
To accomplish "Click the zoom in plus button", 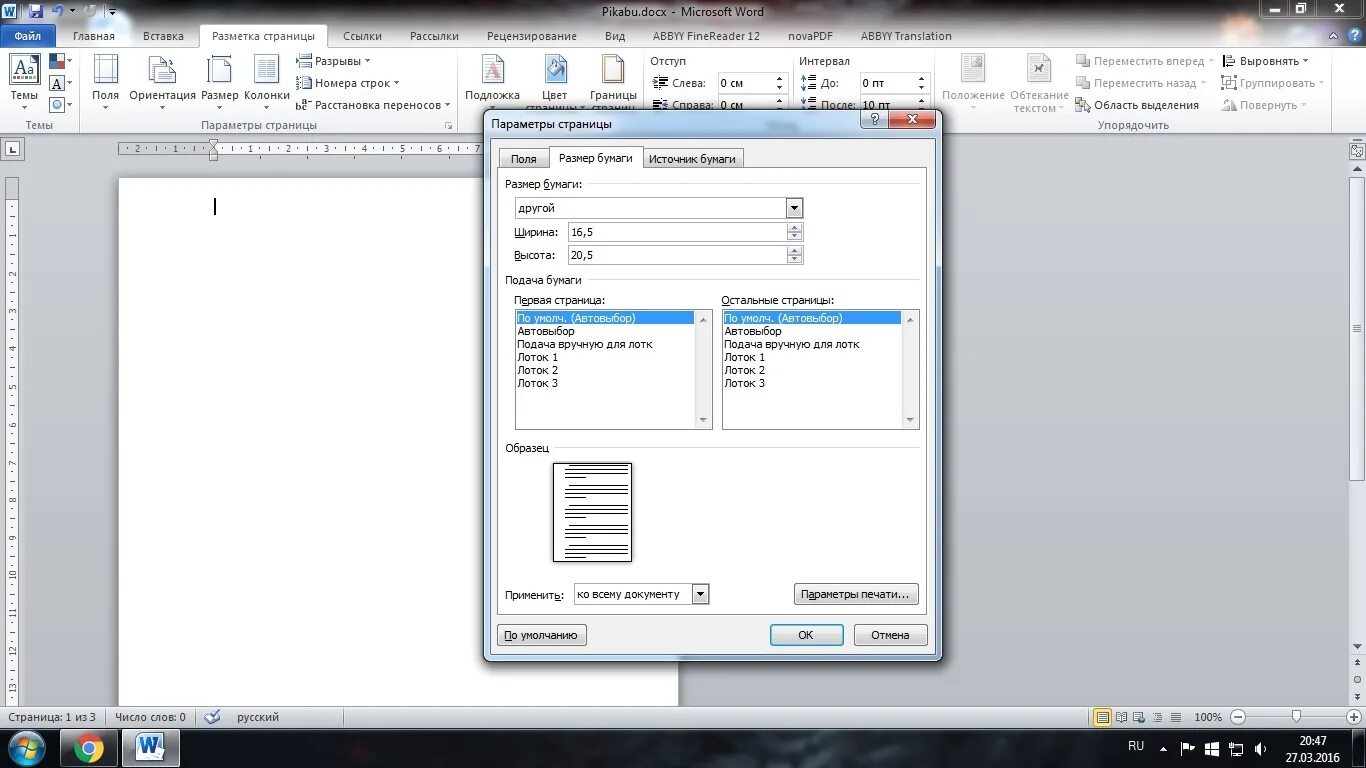I will tap(1353, 717).
